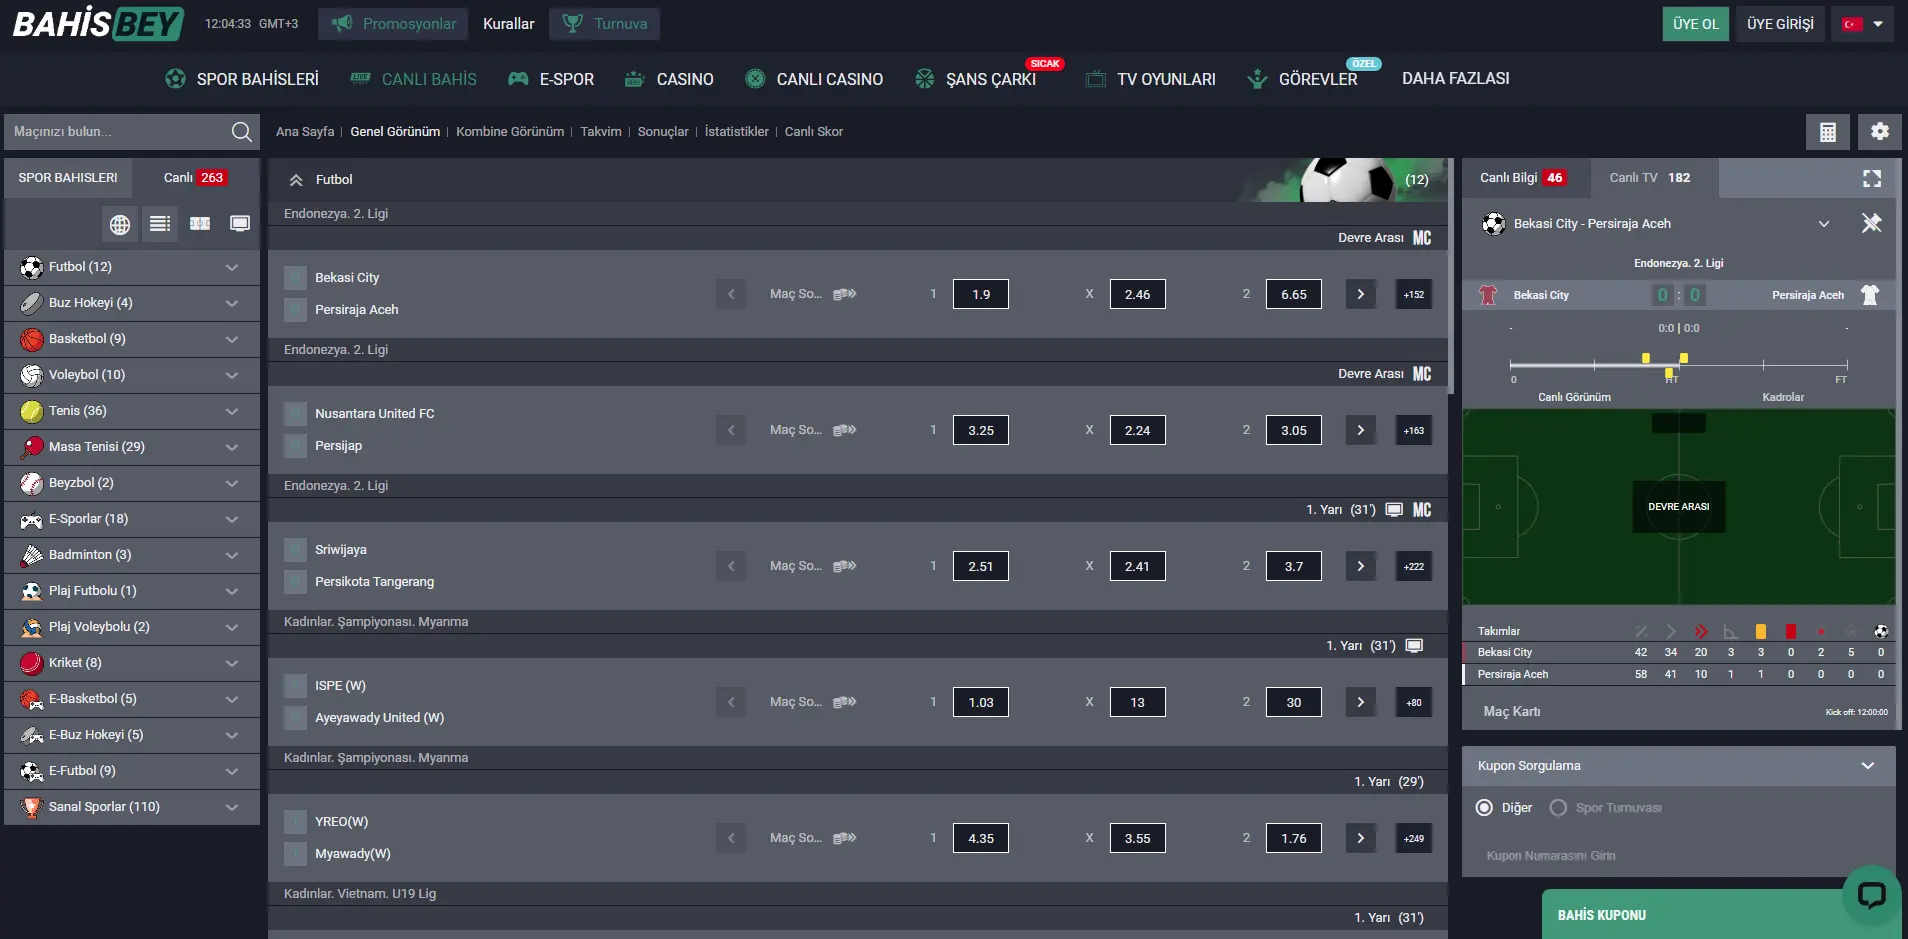
Task: Toggle favorite box next to Myawady(W)
Action: click(295, 854)
